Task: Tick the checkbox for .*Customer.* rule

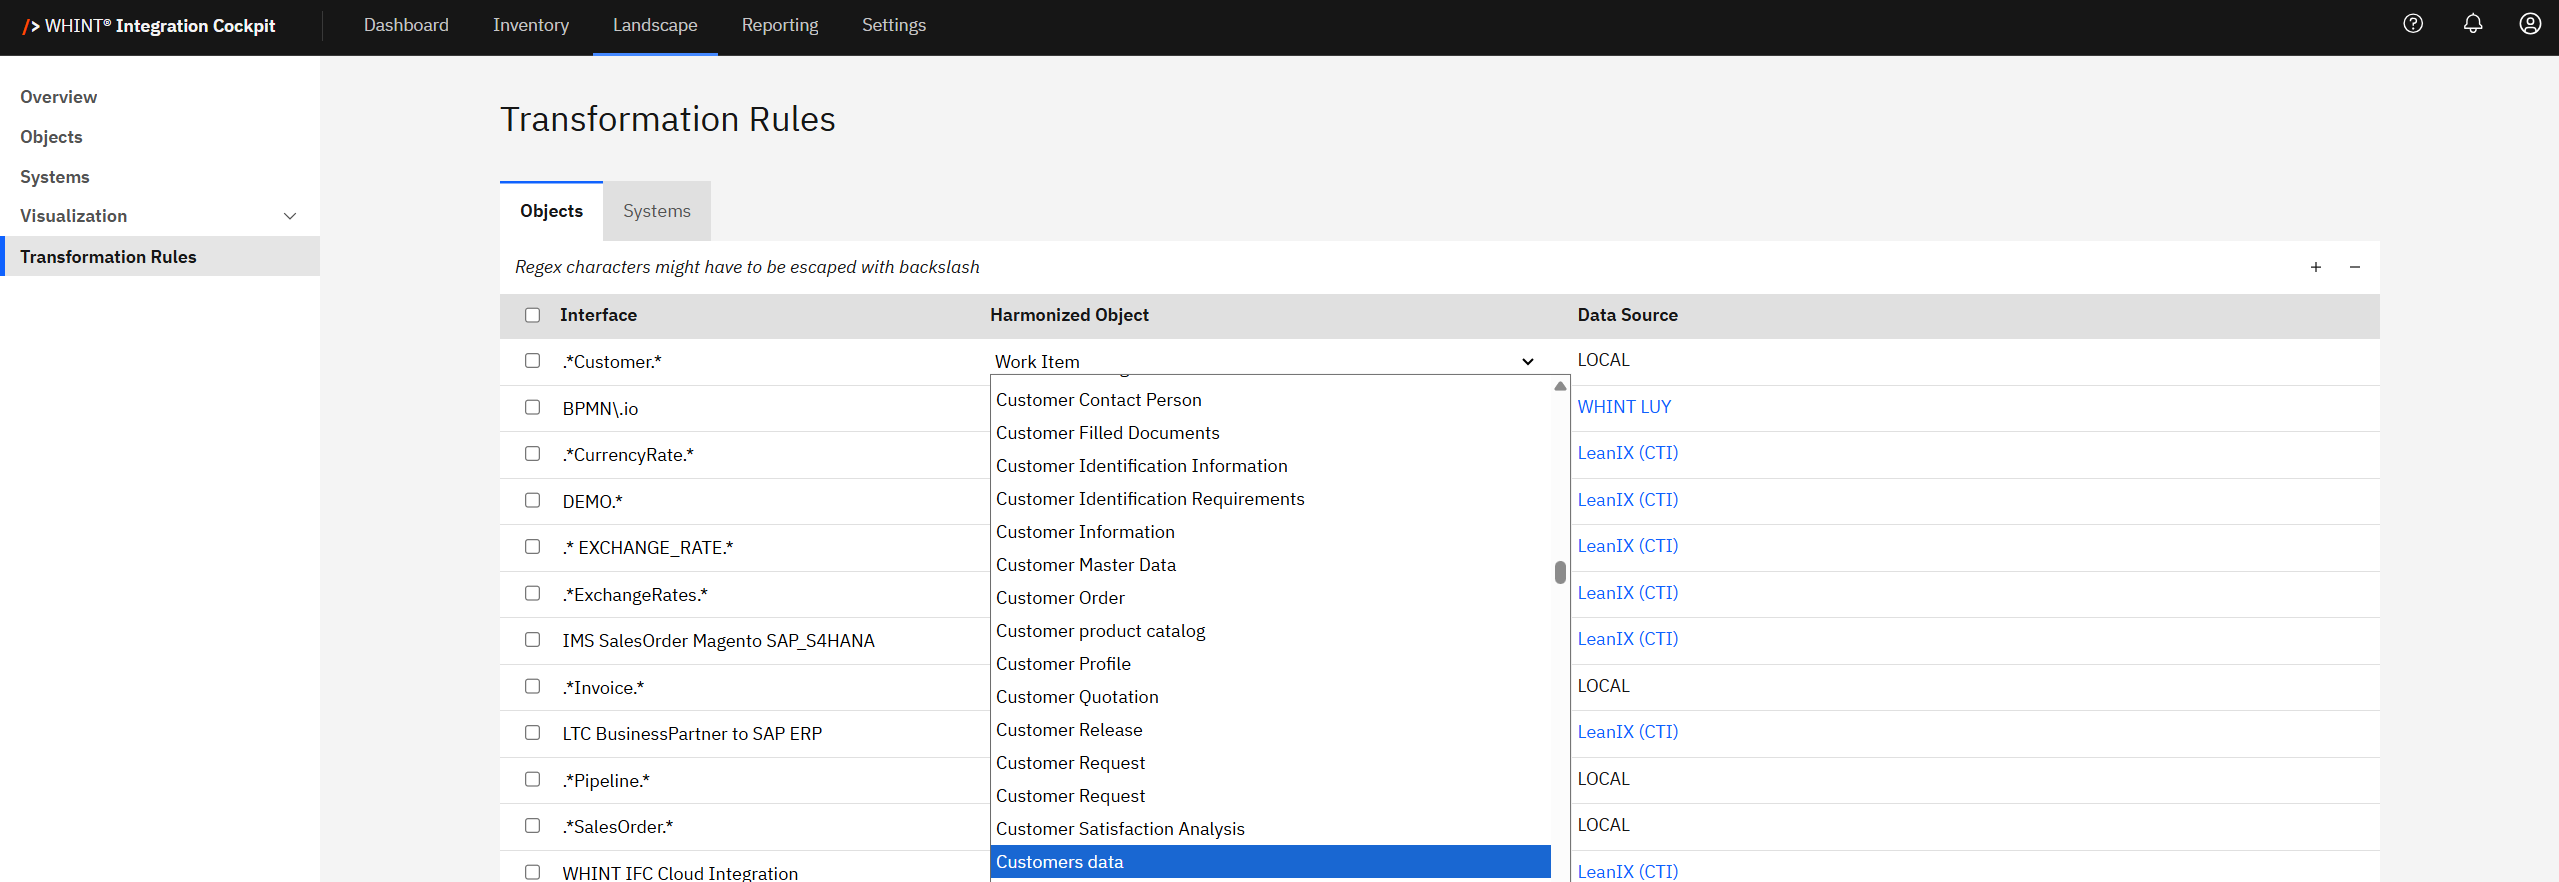Action: click(x=532, y=361)
